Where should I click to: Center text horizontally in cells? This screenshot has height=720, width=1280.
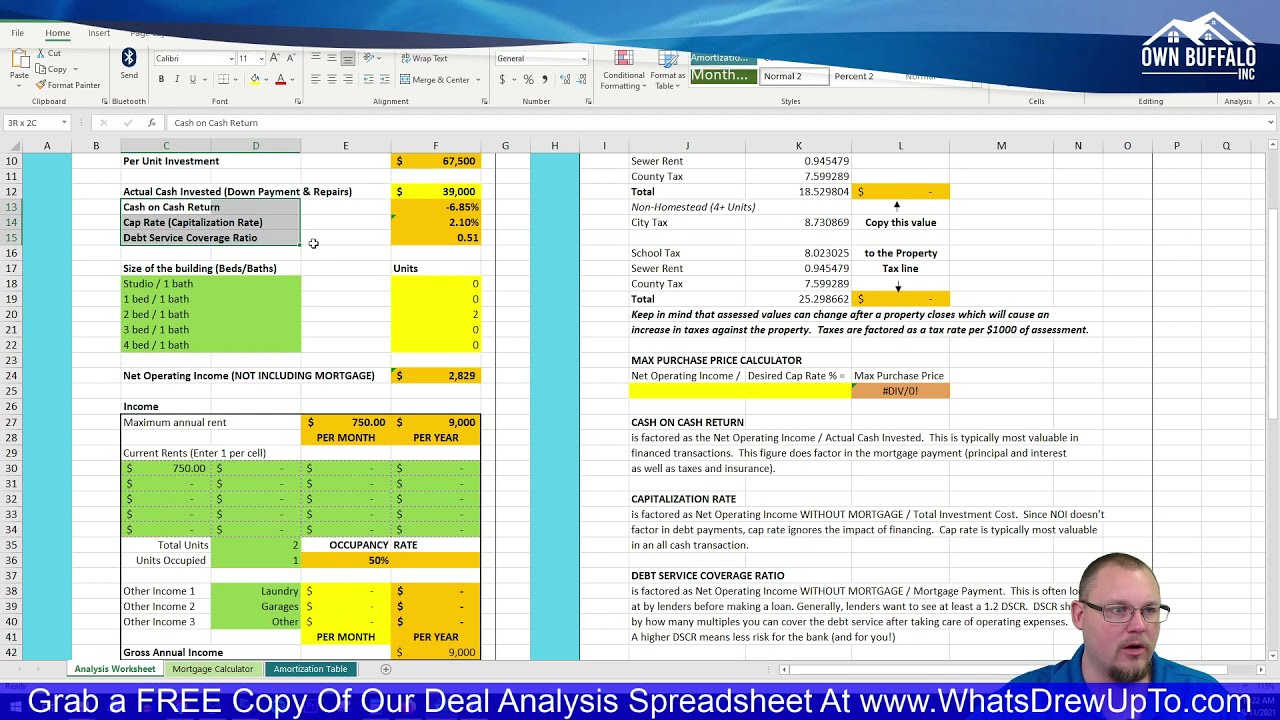[x=332, y=79]
